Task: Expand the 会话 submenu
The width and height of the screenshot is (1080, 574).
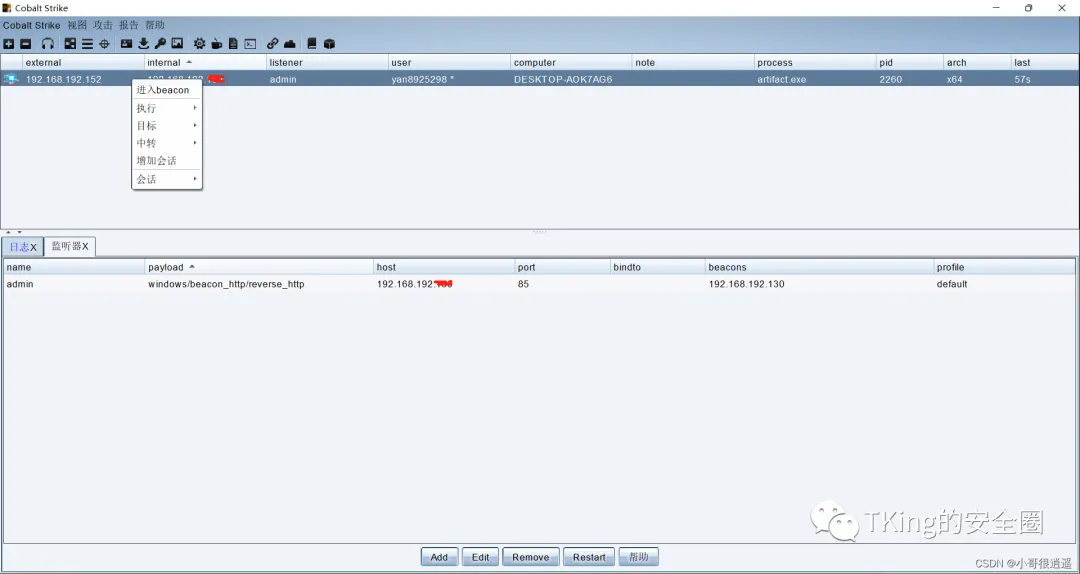Action: pyautogui.click(x=167, y=179)
